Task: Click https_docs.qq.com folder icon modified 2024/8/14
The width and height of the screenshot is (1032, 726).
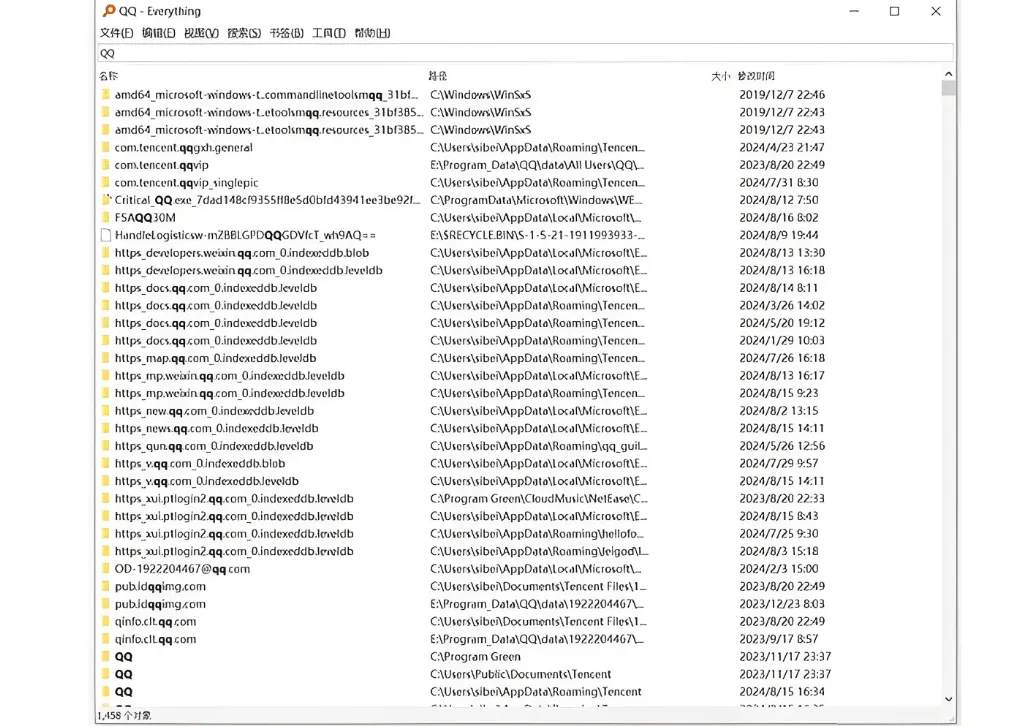Action: [105, 288]
